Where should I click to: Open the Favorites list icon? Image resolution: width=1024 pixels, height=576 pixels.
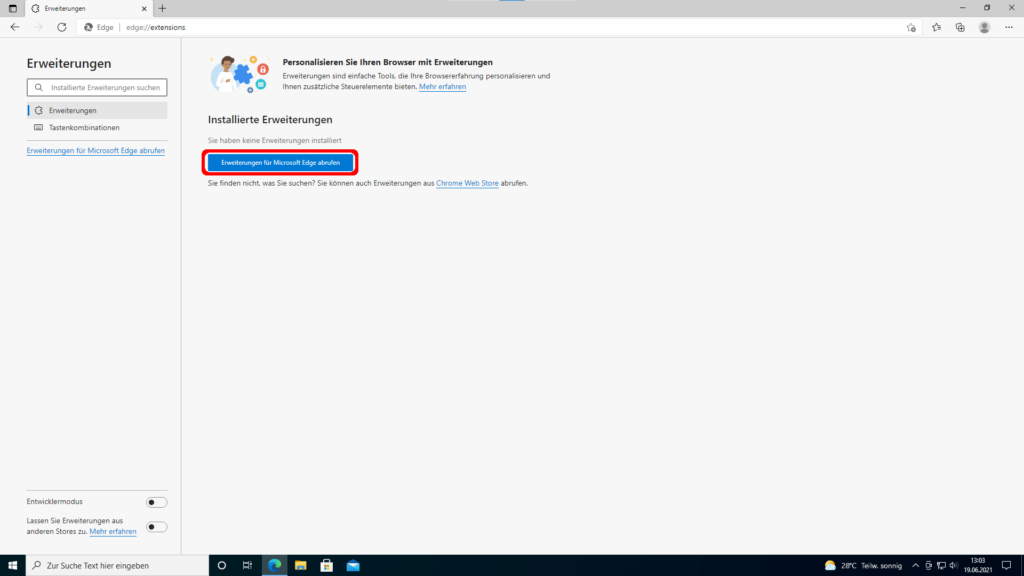click(x=936, y=27)
